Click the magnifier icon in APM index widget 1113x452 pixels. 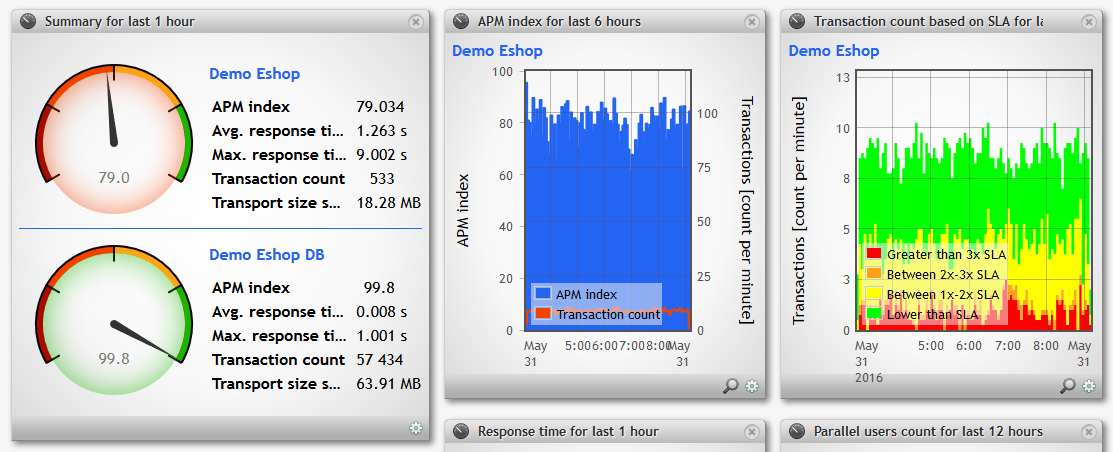coord(732,386)
